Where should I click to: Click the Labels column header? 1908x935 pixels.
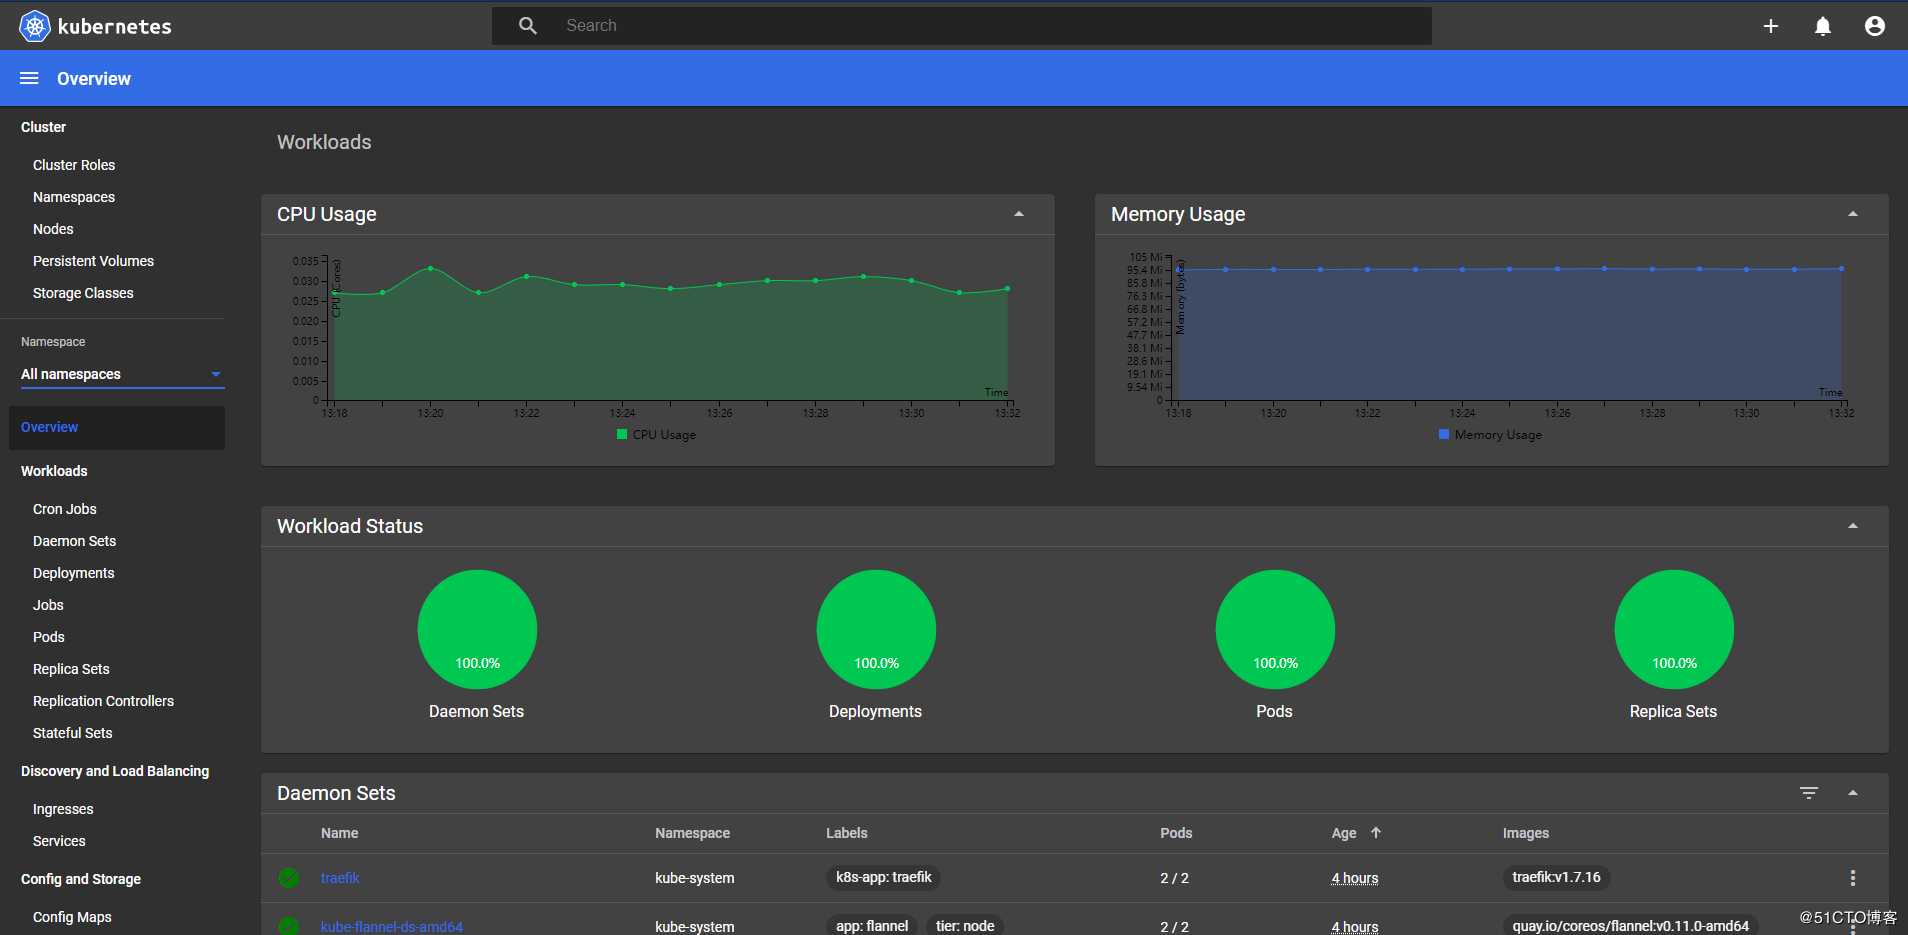click(x=846, y=833)
